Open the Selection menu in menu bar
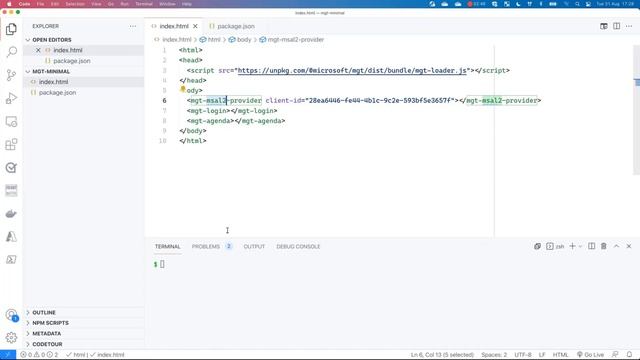The image size is (640, 360). (75, 4)
